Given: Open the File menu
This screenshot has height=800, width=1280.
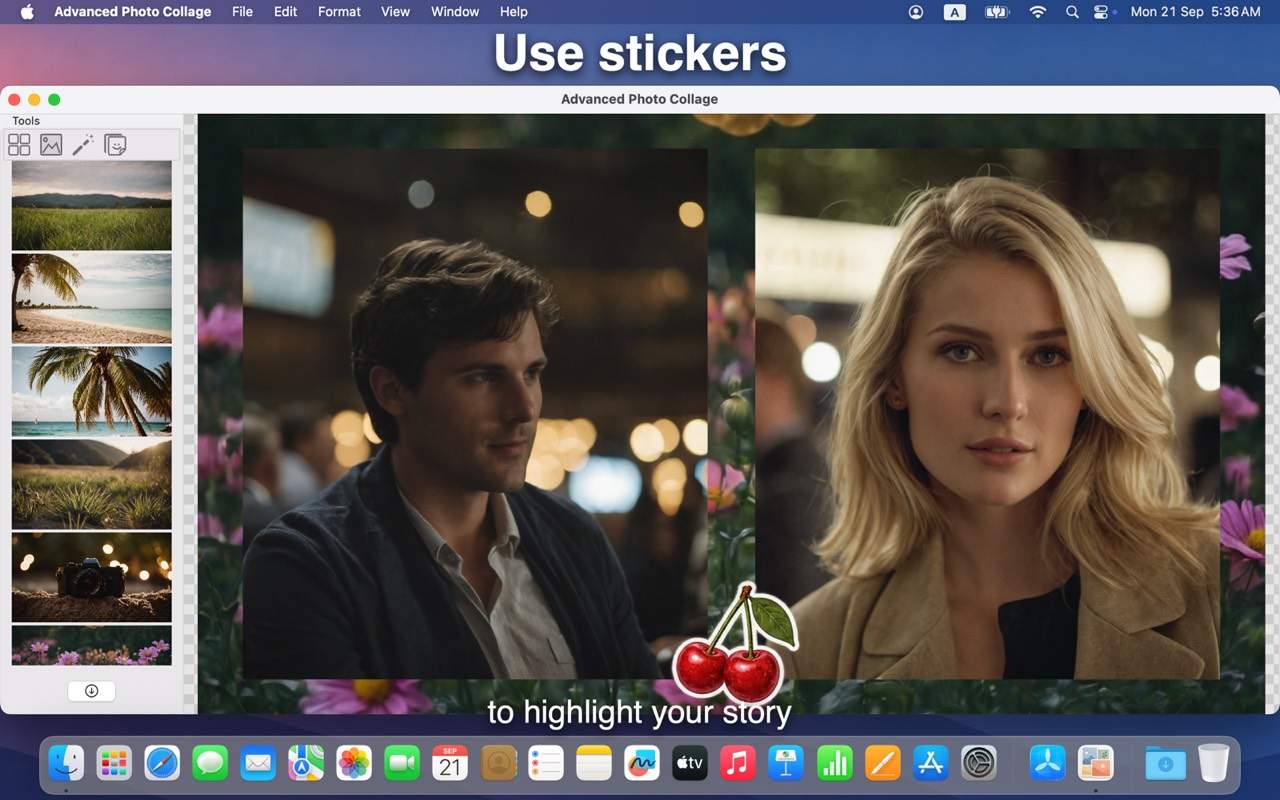Looking at the screenshot, I should pos(242,12).
